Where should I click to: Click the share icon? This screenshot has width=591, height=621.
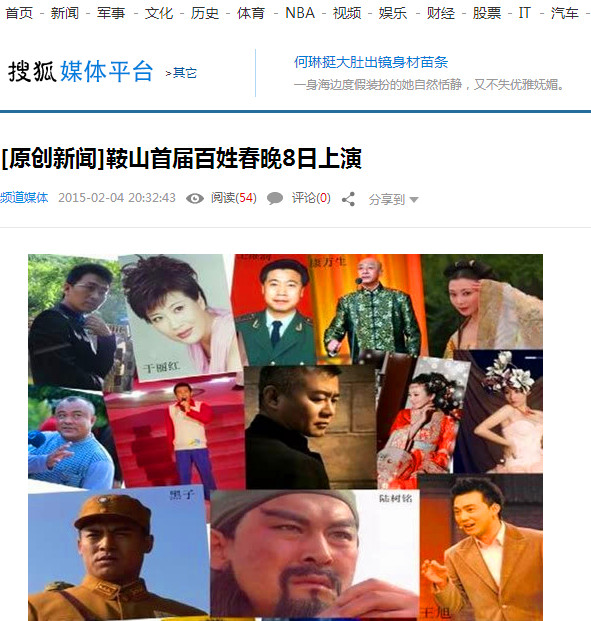pos(348,199)
